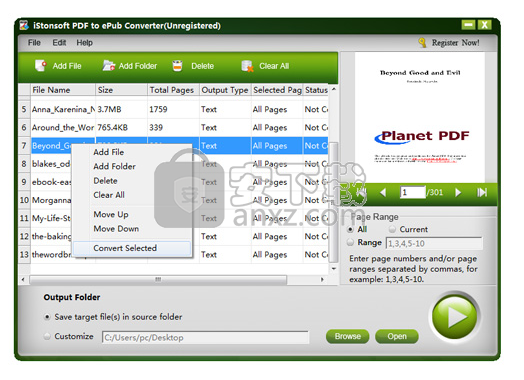The height and width of the screenshot is (380, 524).
Task: Select the All page range option
Action: point(350,229)
